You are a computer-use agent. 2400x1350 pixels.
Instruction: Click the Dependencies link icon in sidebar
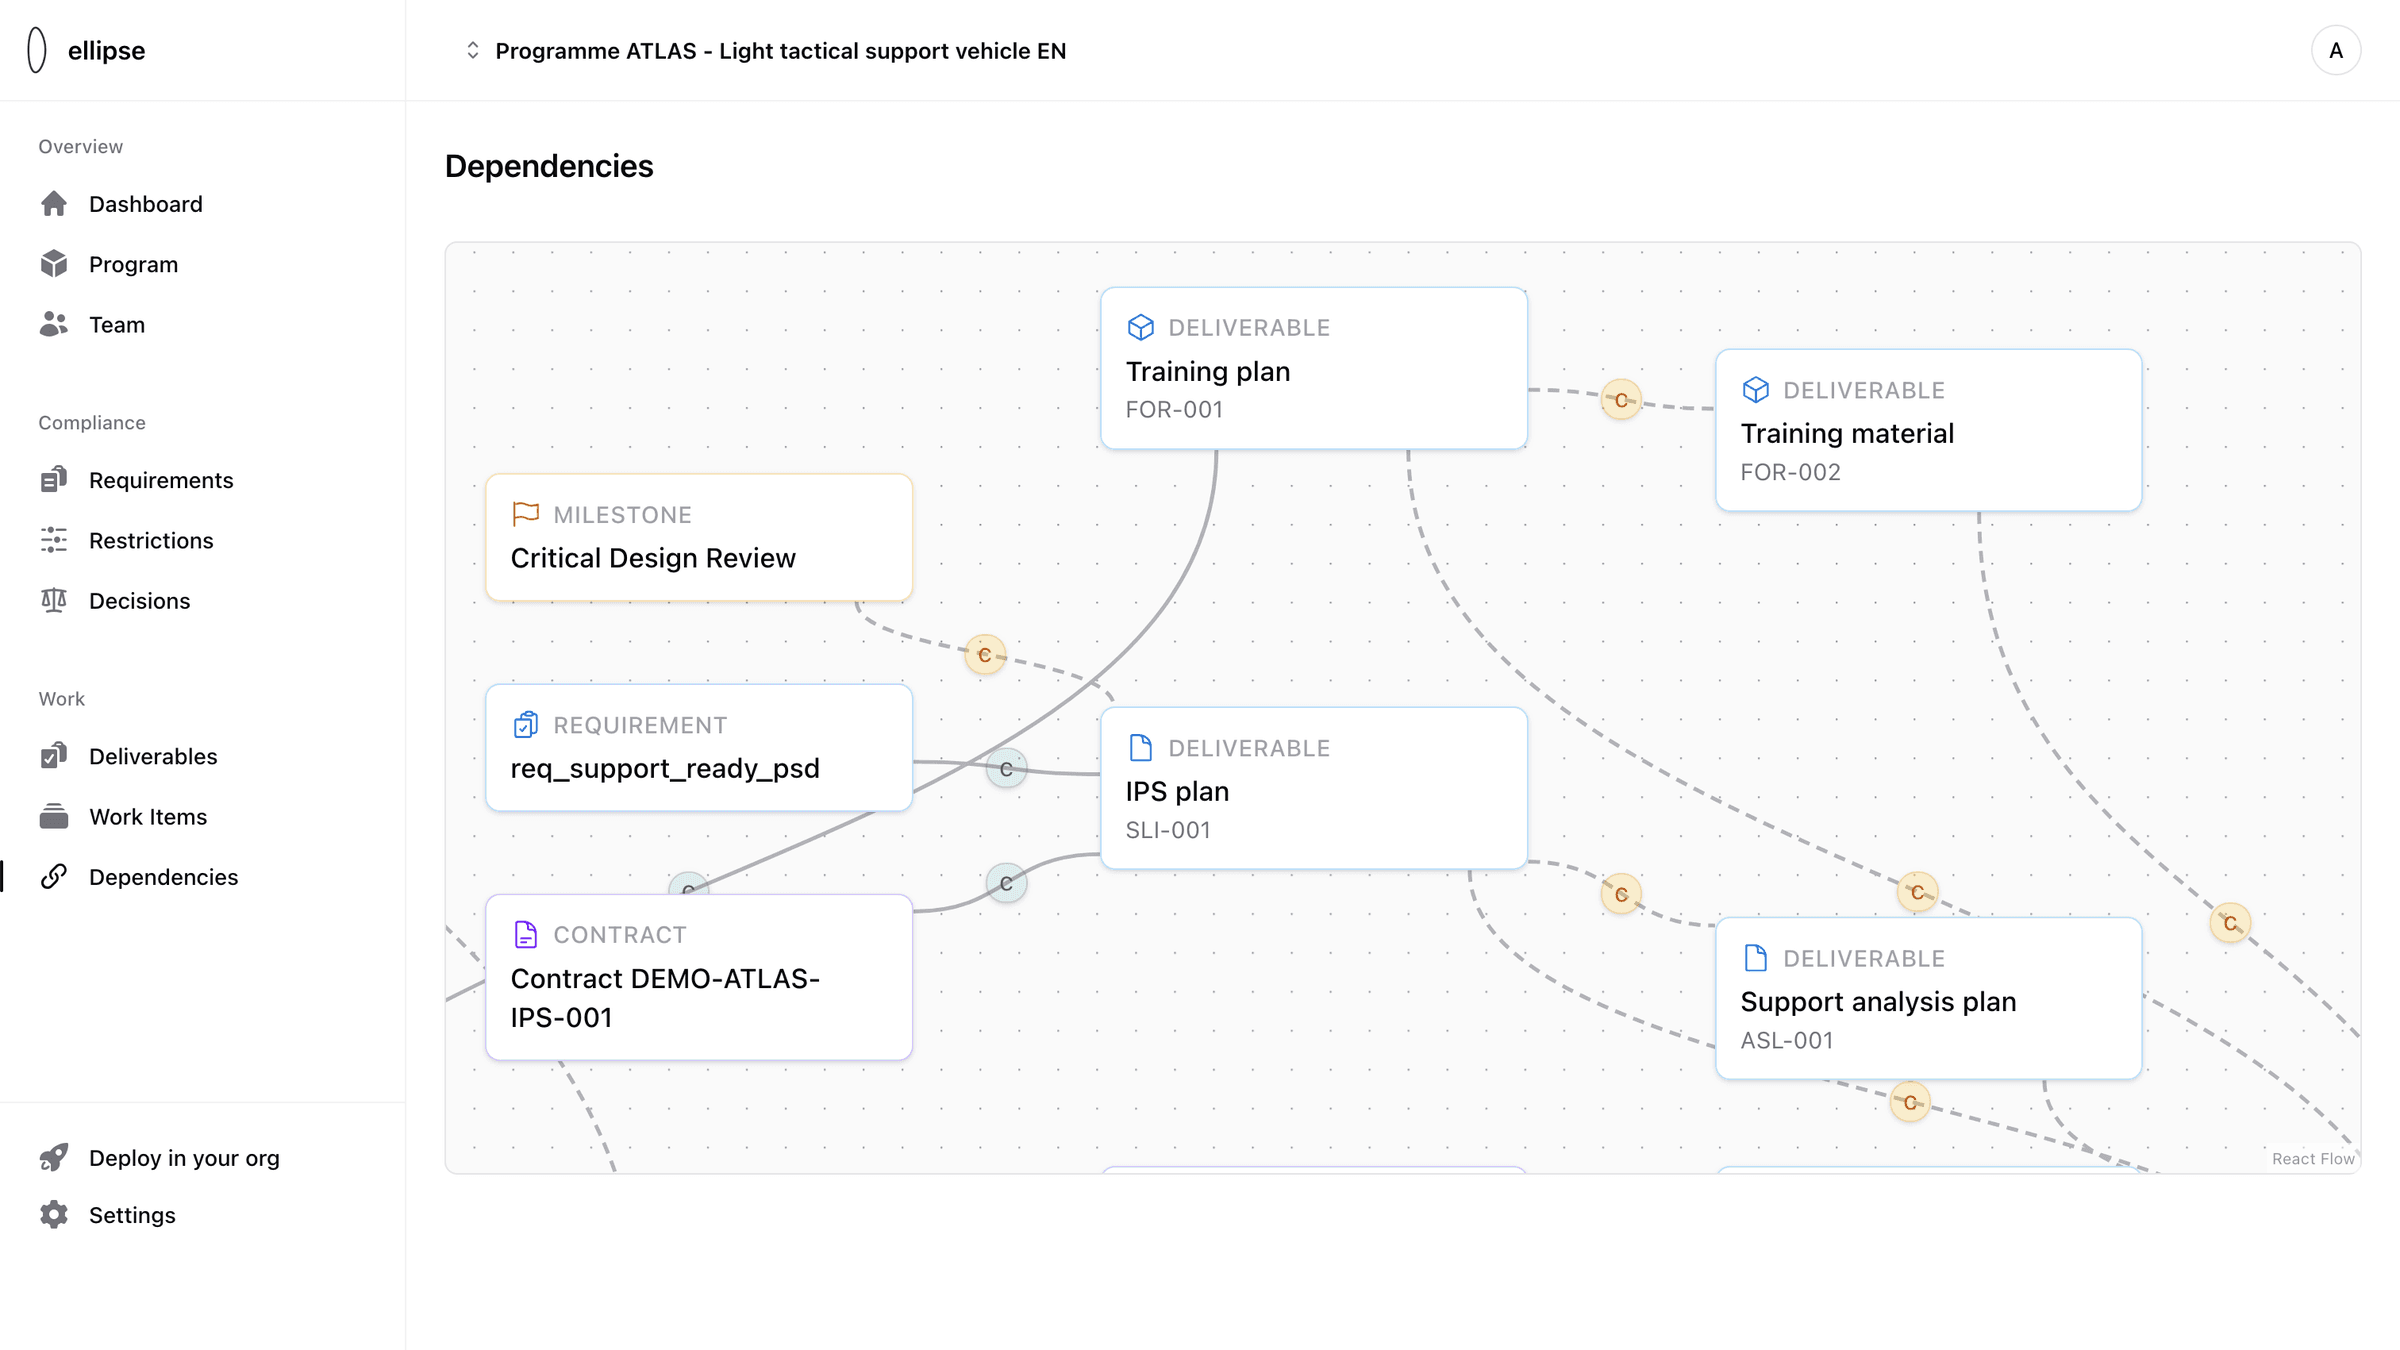(x=54, y=877)
